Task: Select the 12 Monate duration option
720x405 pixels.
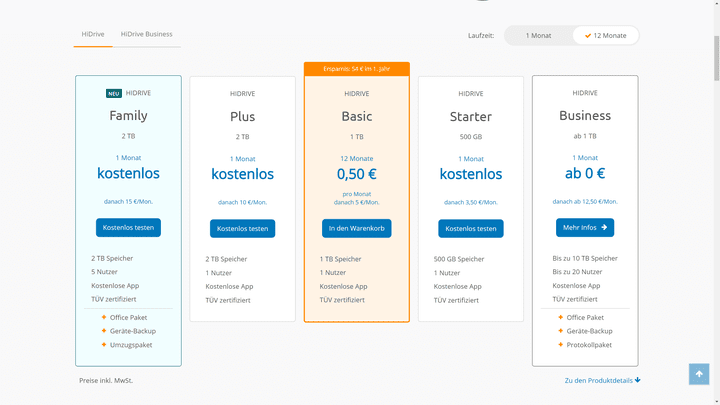Action: pyautogui.click(x=606, y=35)
